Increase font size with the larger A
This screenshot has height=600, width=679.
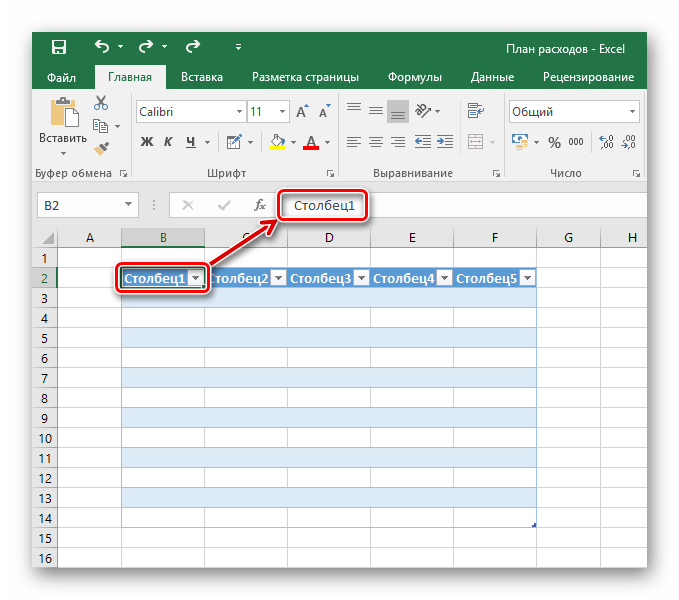[302, 112]
